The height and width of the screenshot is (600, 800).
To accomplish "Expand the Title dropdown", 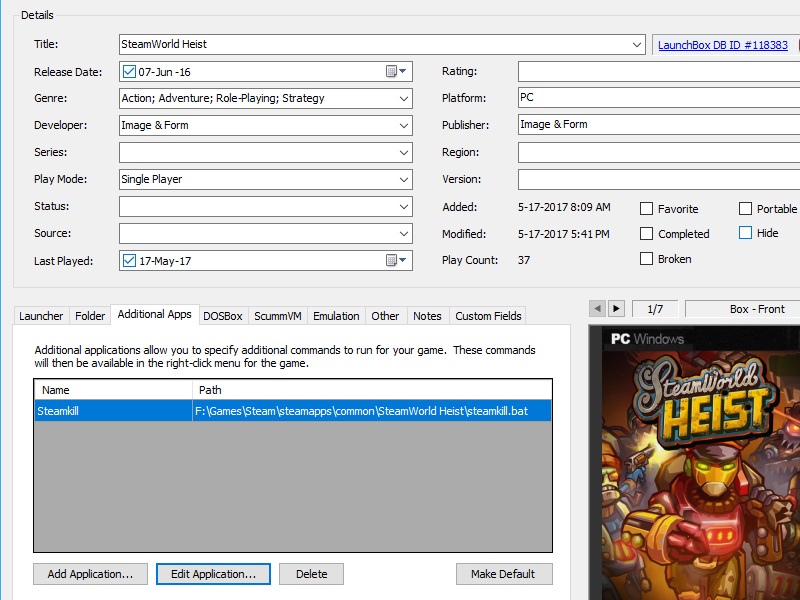I will 636,44.
